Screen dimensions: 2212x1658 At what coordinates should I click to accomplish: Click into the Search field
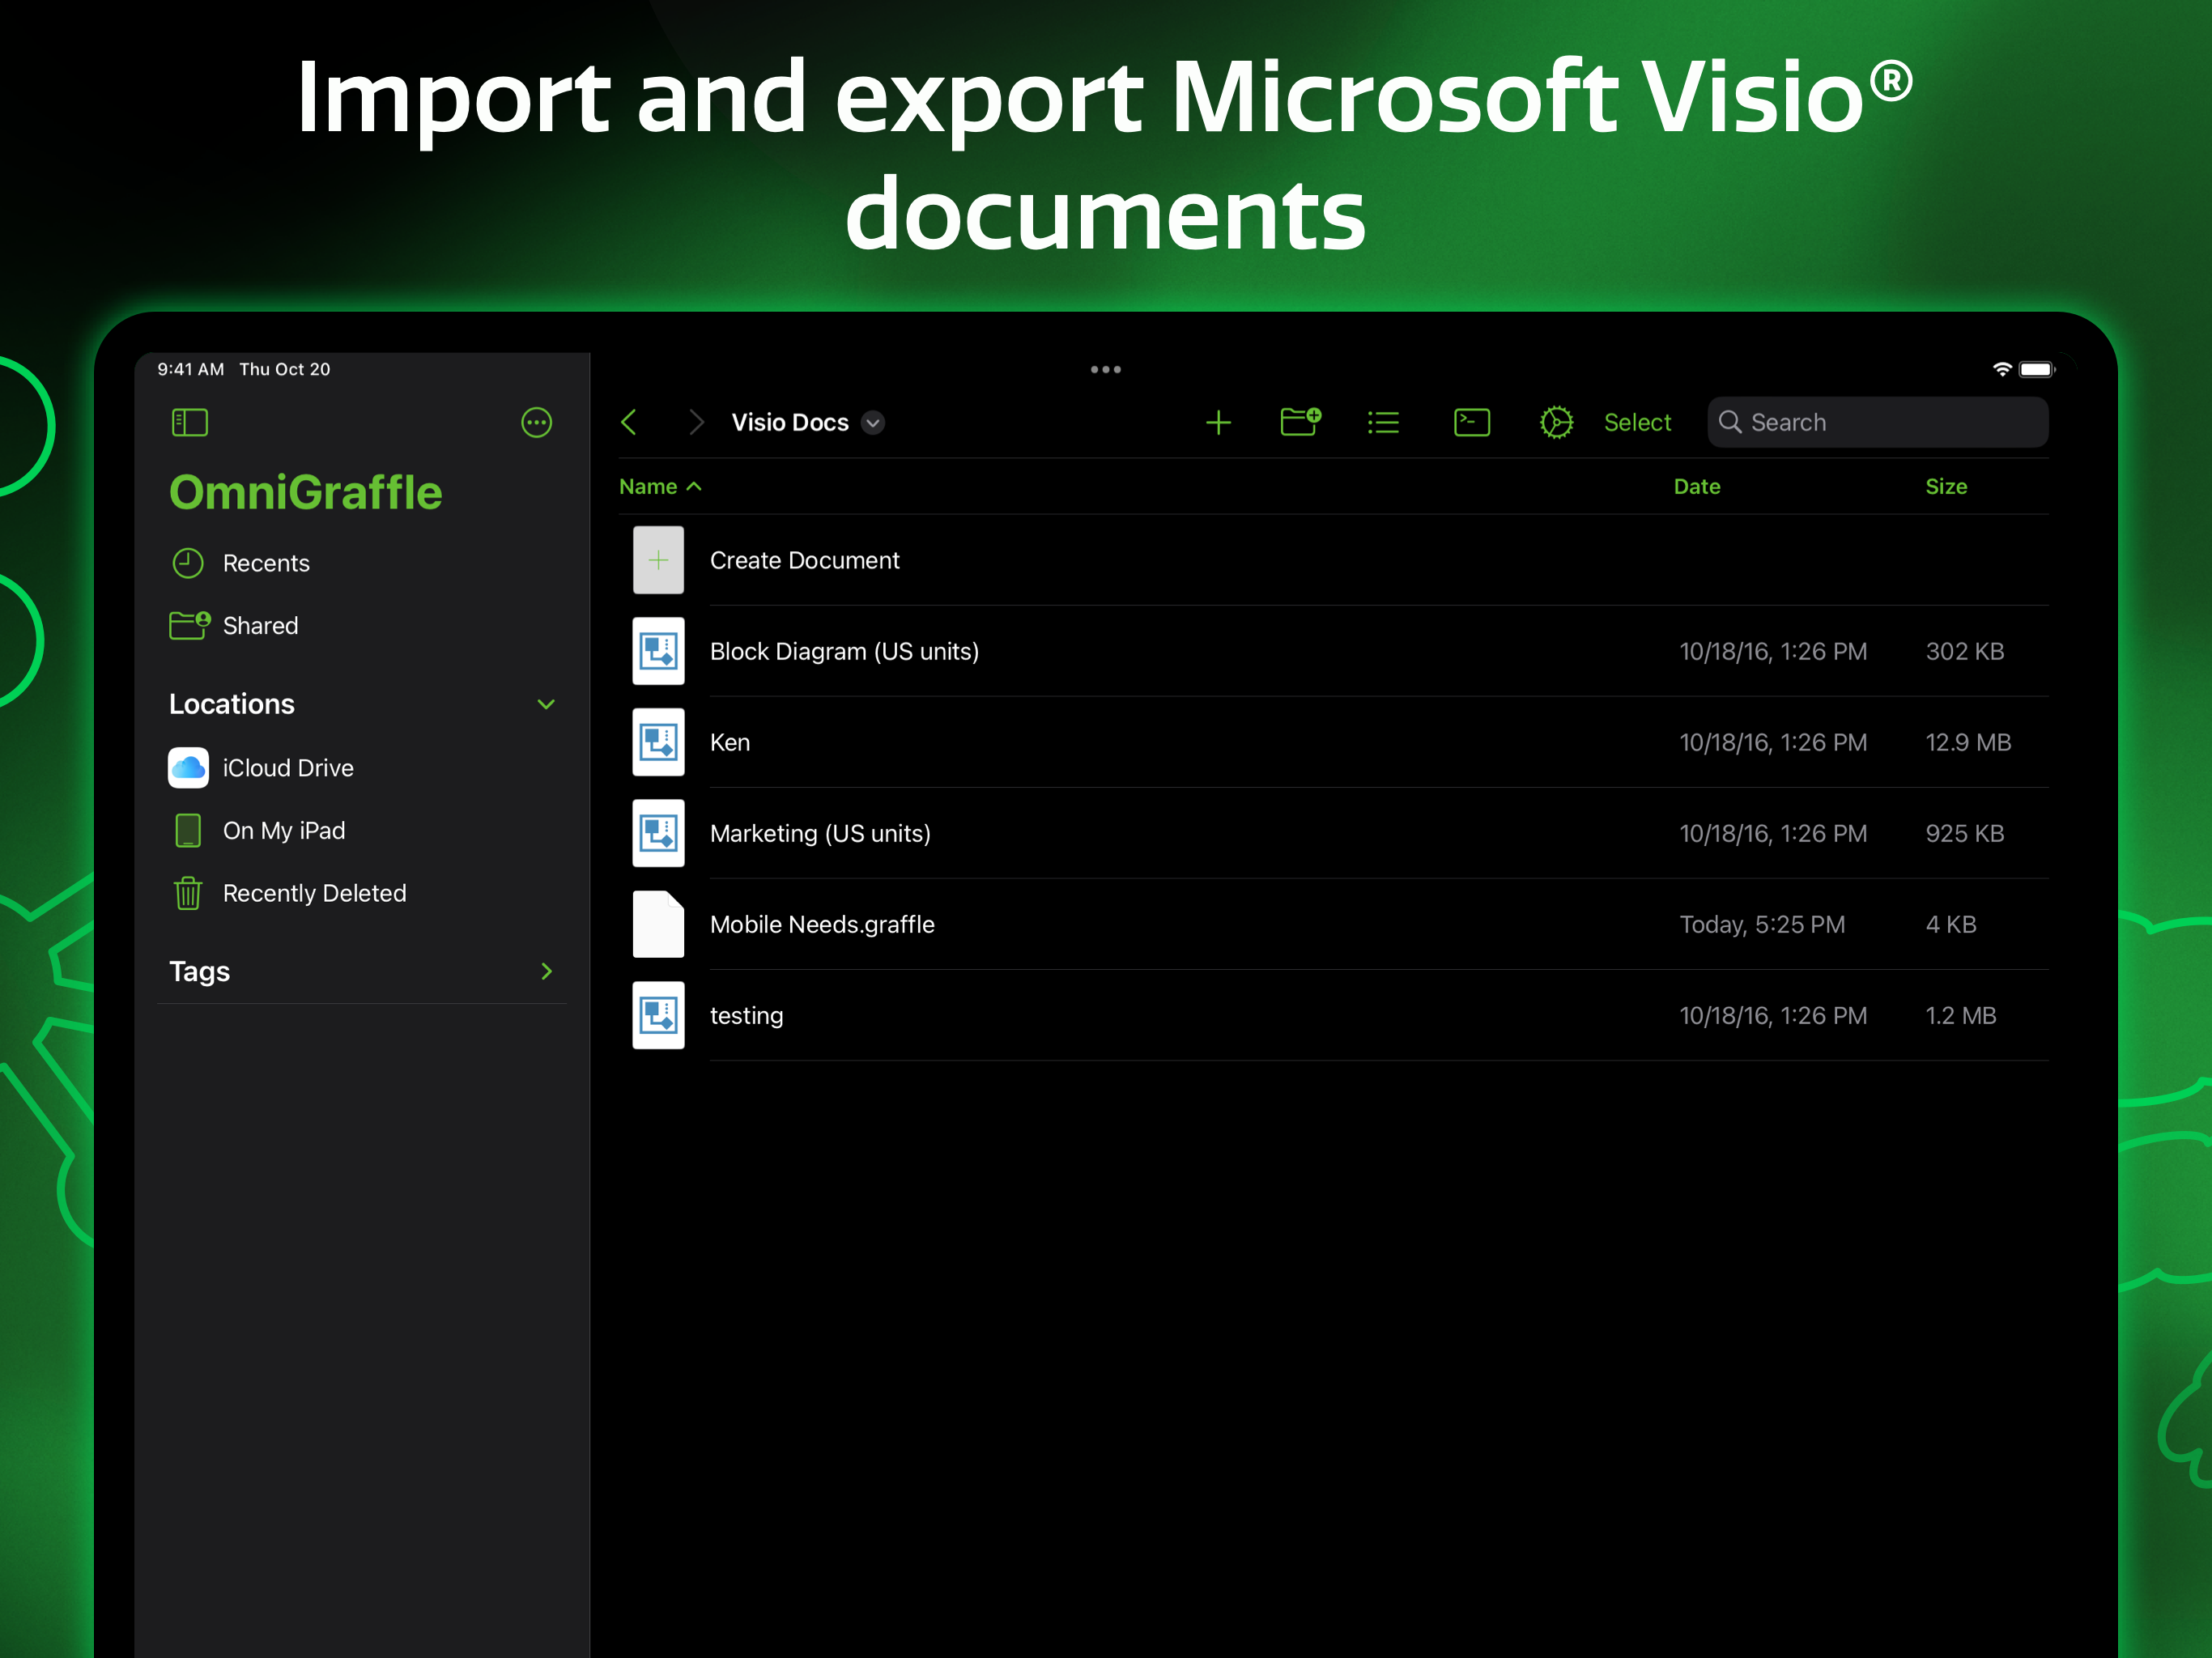click(1877, 422)
